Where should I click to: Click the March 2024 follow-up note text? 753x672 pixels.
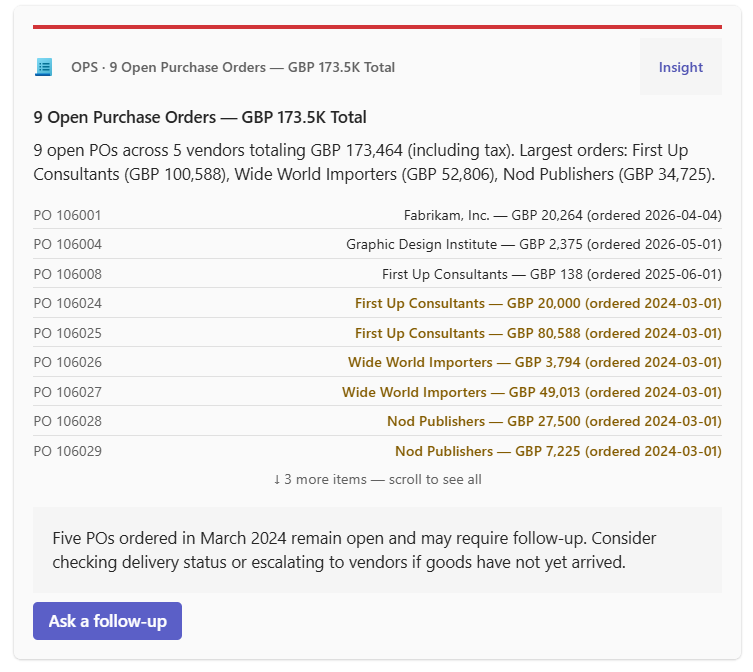(x=354, y=550)
